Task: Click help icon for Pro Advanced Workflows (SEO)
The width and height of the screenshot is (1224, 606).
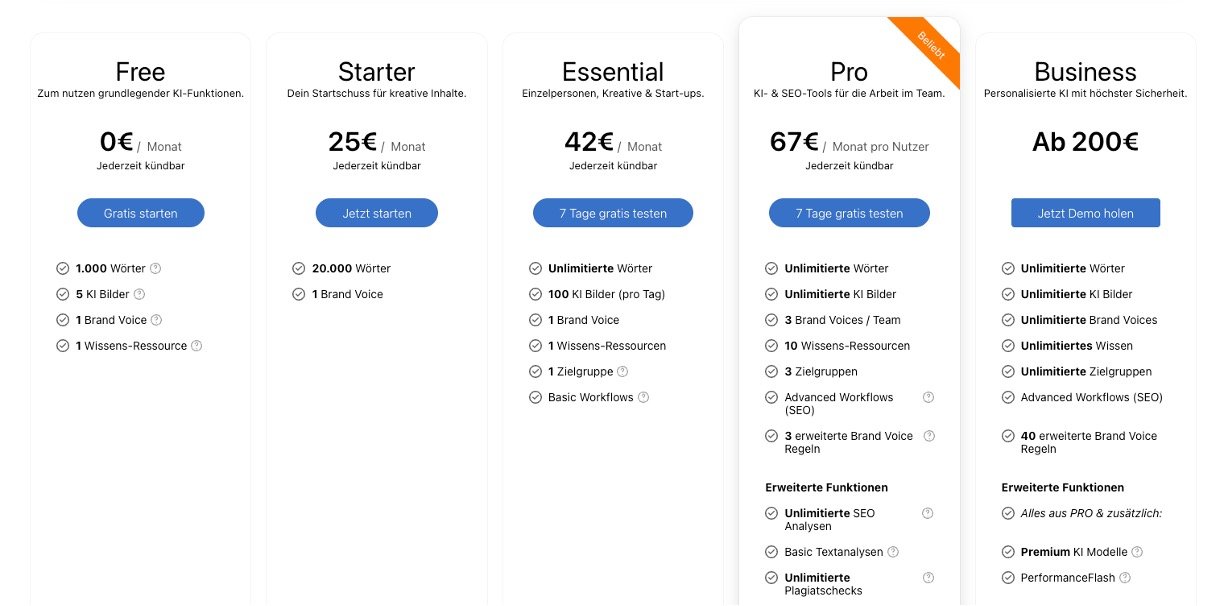Action: click(928, 397)
